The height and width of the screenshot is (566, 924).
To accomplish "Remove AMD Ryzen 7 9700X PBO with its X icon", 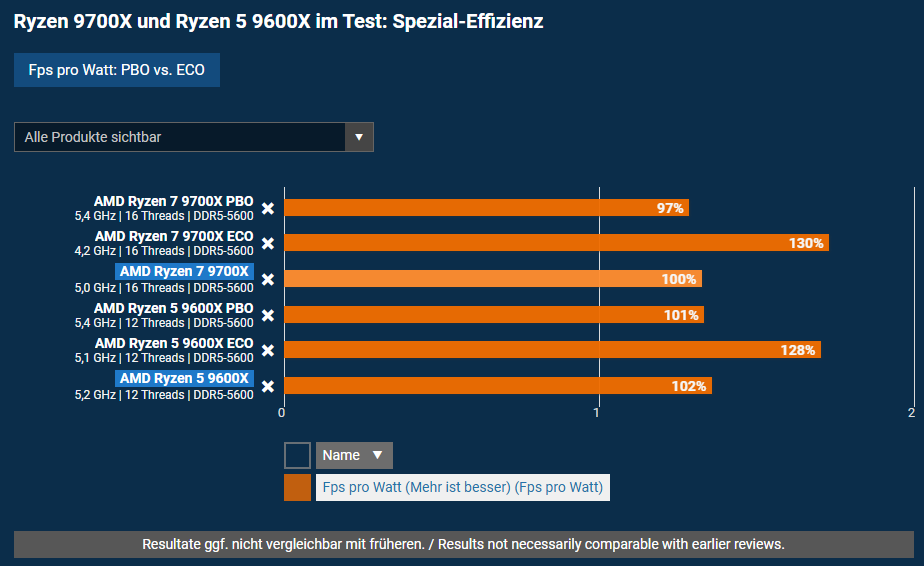I will coord(268,208).
